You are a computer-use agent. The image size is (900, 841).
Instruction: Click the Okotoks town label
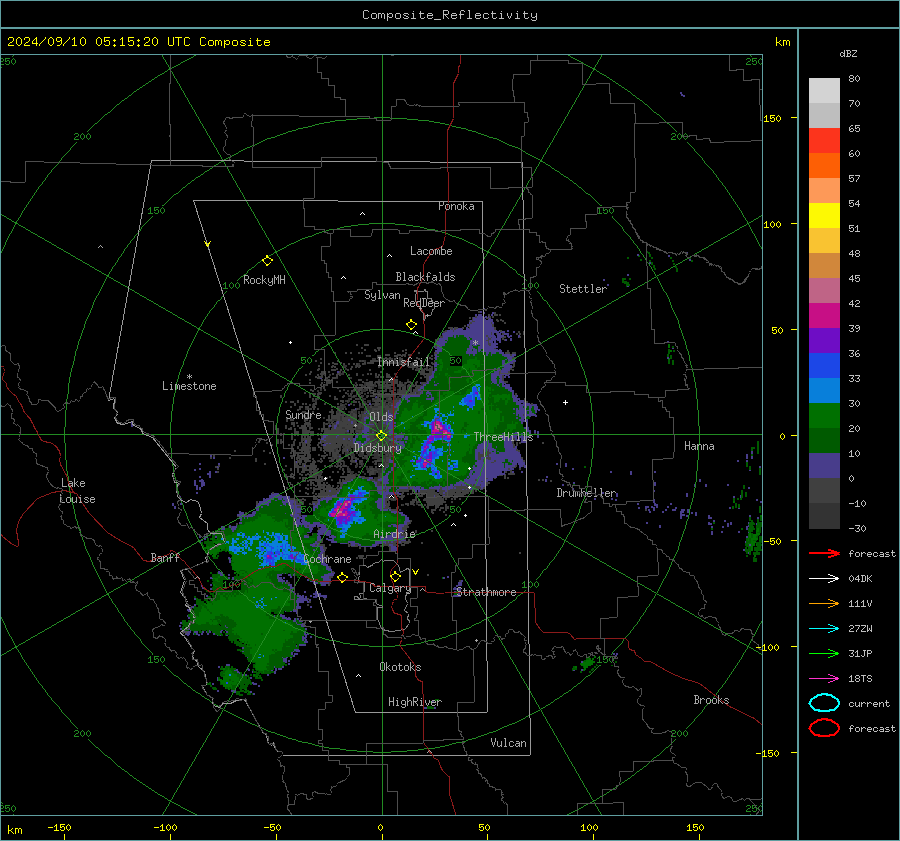click(400, 667)
